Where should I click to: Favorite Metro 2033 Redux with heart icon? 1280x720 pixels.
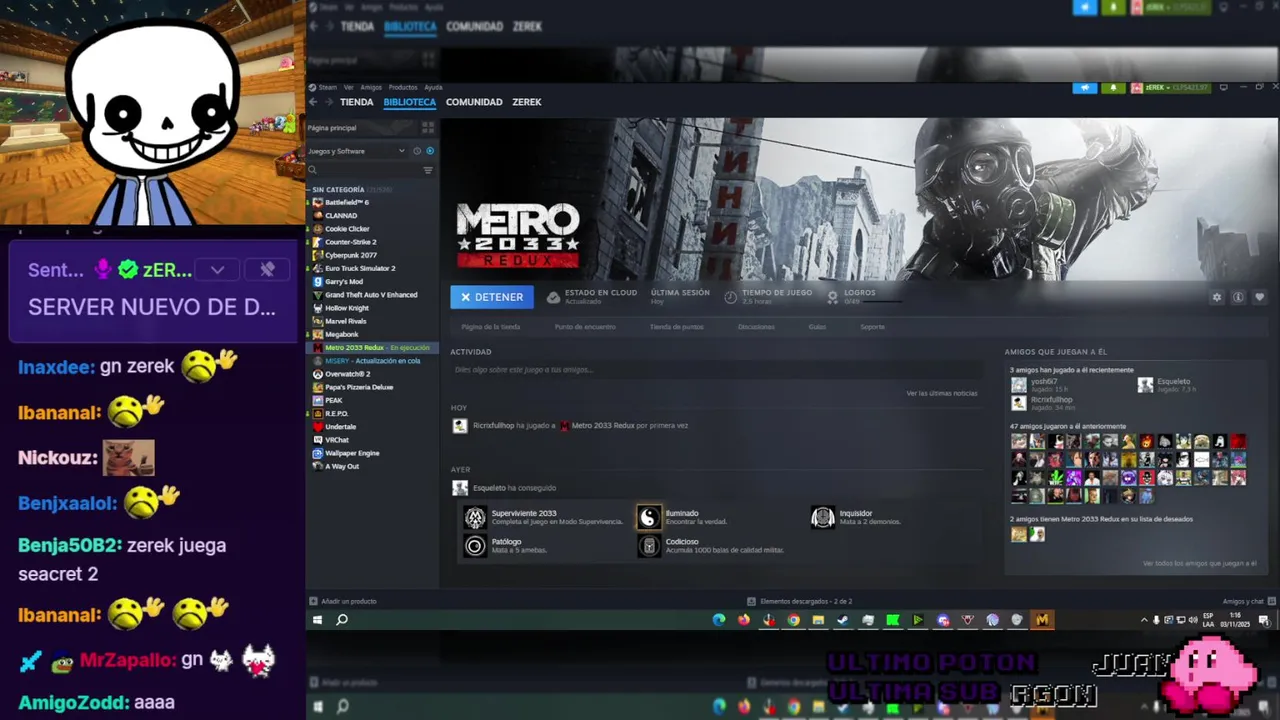[1258, 297]
